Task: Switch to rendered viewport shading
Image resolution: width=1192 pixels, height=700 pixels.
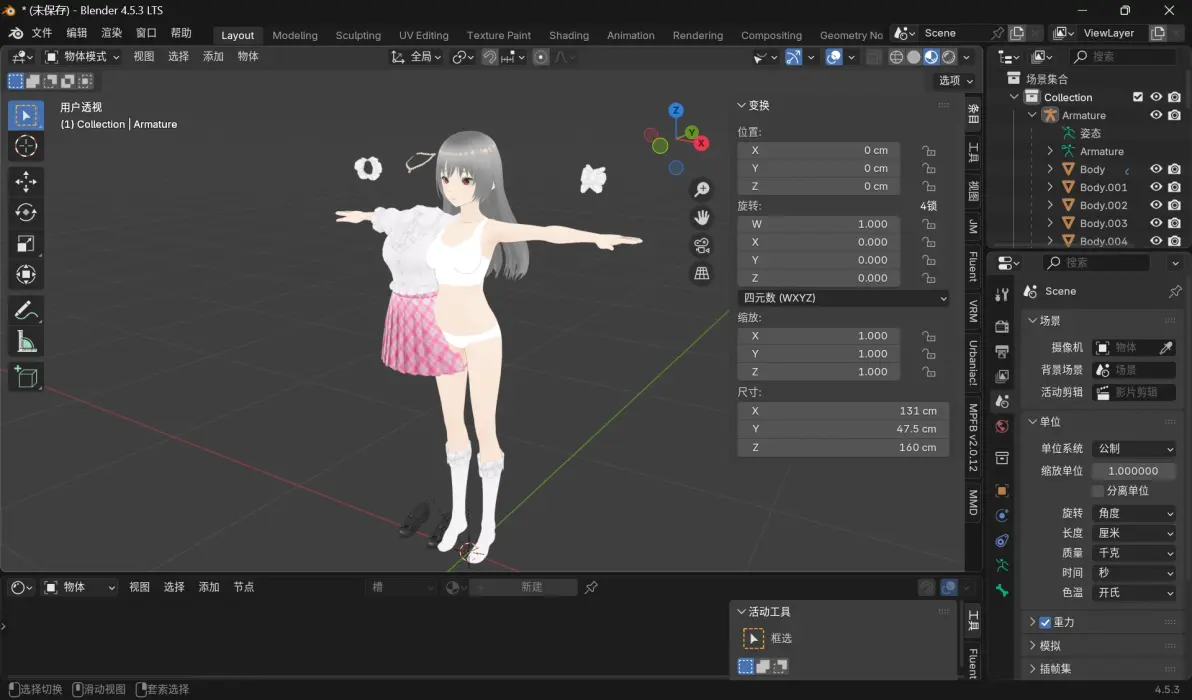Action: click(949, 57)
